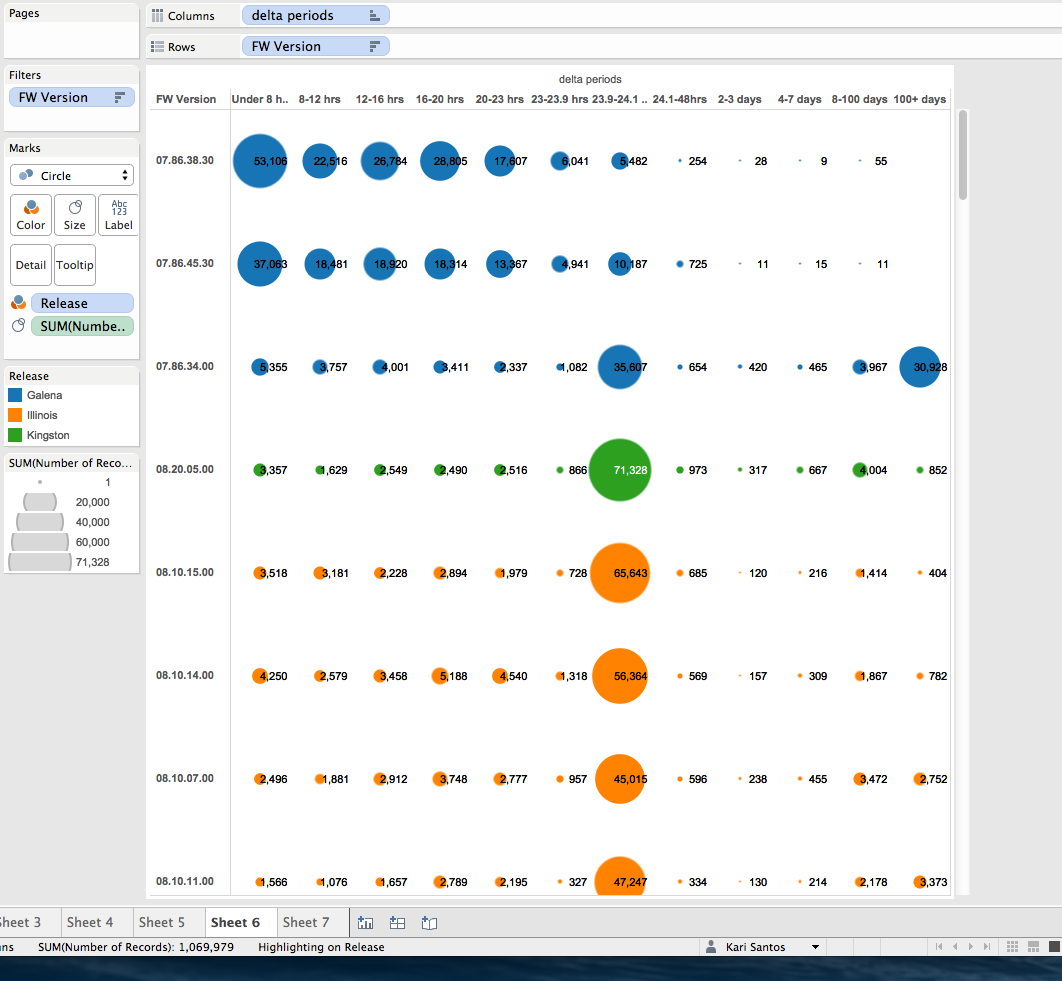The image size is (1062, 981).
Task: Click the color icon beside Release pill
Action: (18, 303)
